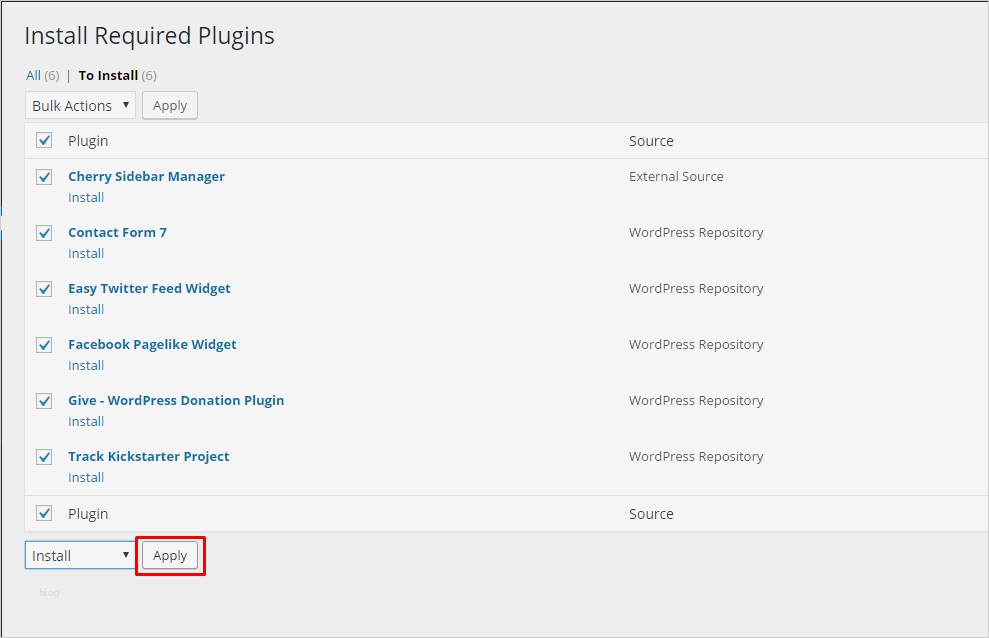The width and height of the screenshot is (989, 638).
Task: Click Install under Contact Form 7
Action: click(x=86, y=253)
